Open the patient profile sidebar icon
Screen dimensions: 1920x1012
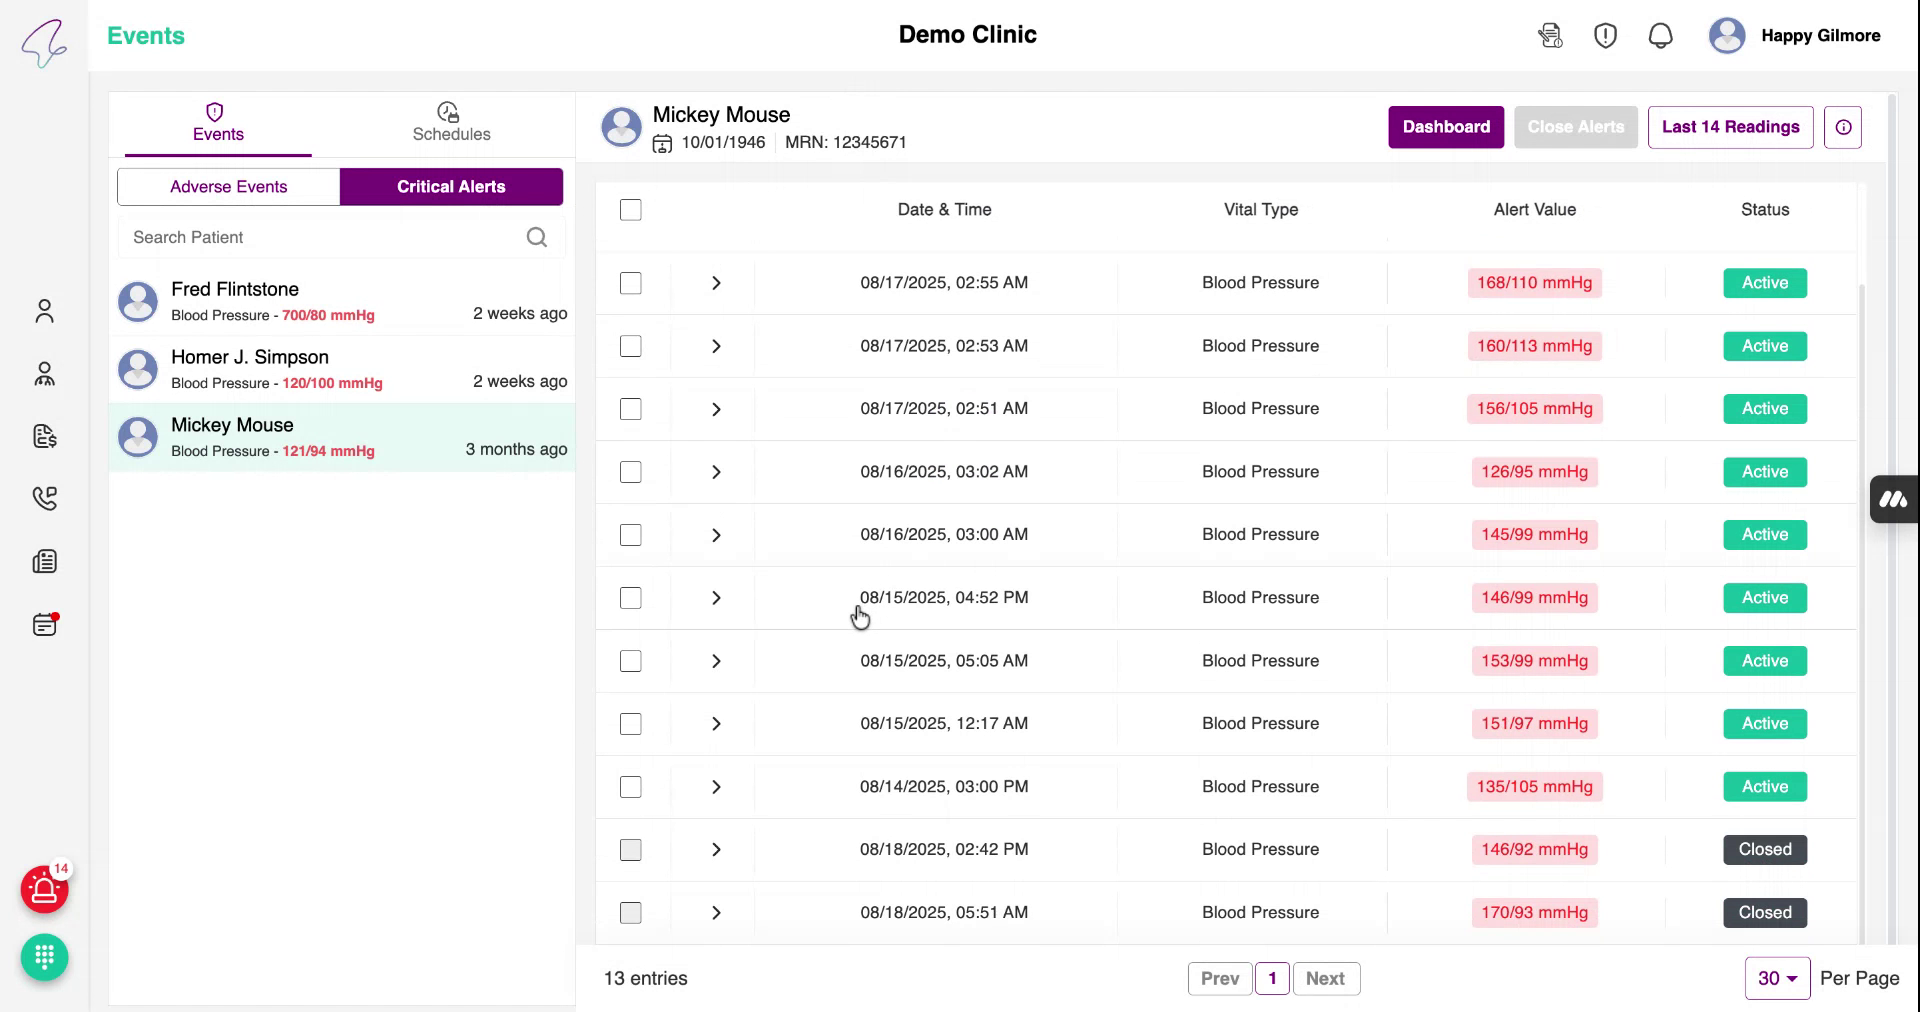[44, 311]
